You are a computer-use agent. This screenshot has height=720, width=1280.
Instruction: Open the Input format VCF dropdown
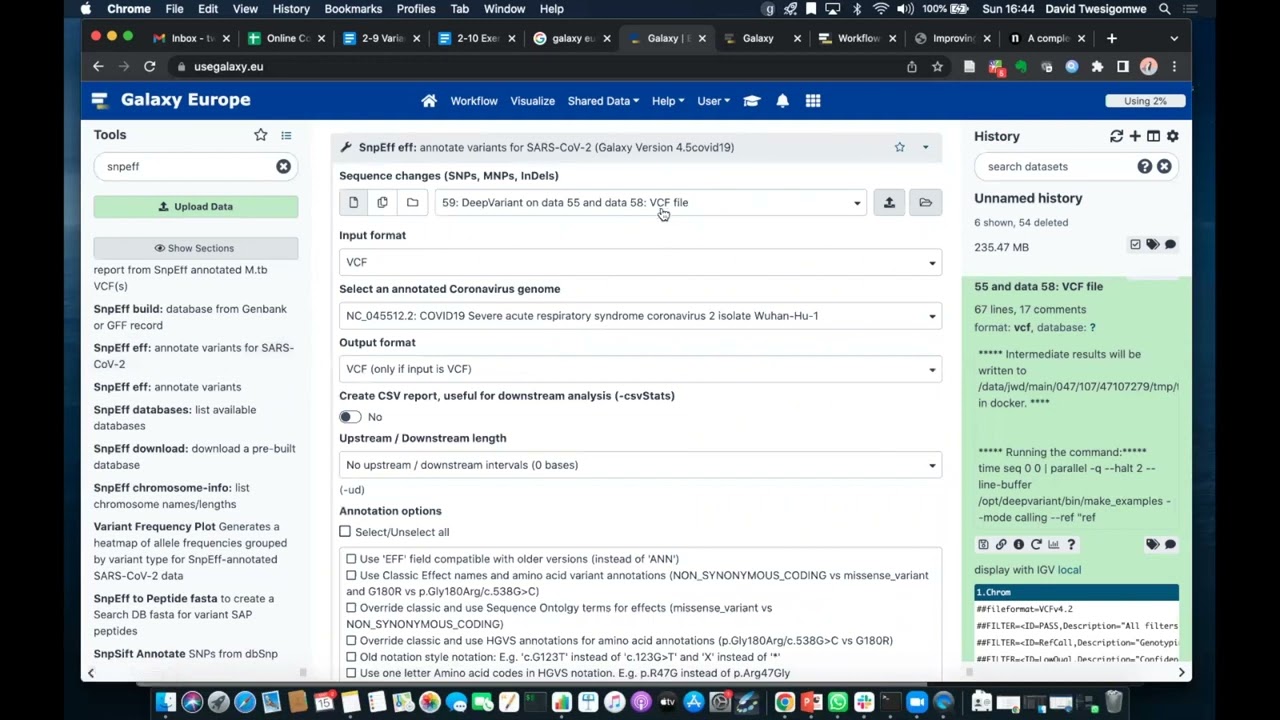(x=640, y=262)
